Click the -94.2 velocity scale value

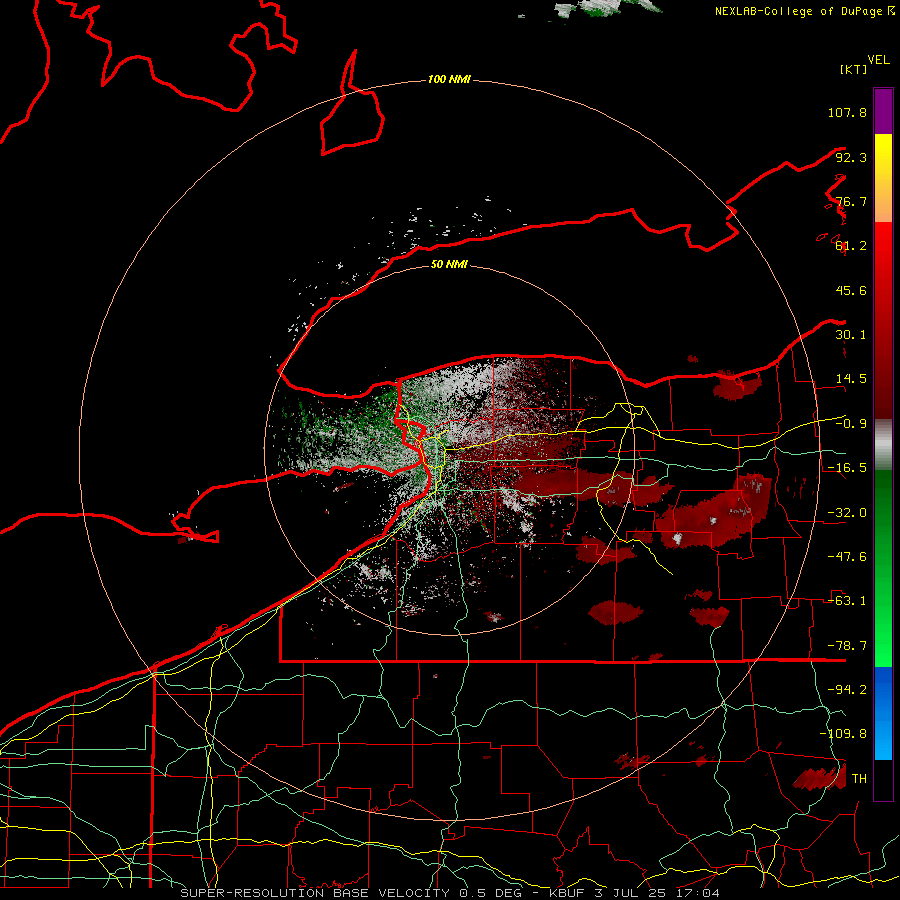(x=847, y=690)
